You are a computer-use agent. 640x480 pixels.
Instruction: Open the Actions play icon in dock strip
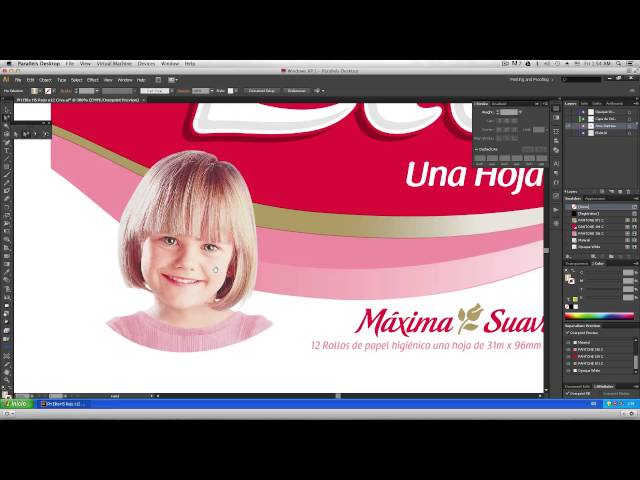[x=556, y=210]
